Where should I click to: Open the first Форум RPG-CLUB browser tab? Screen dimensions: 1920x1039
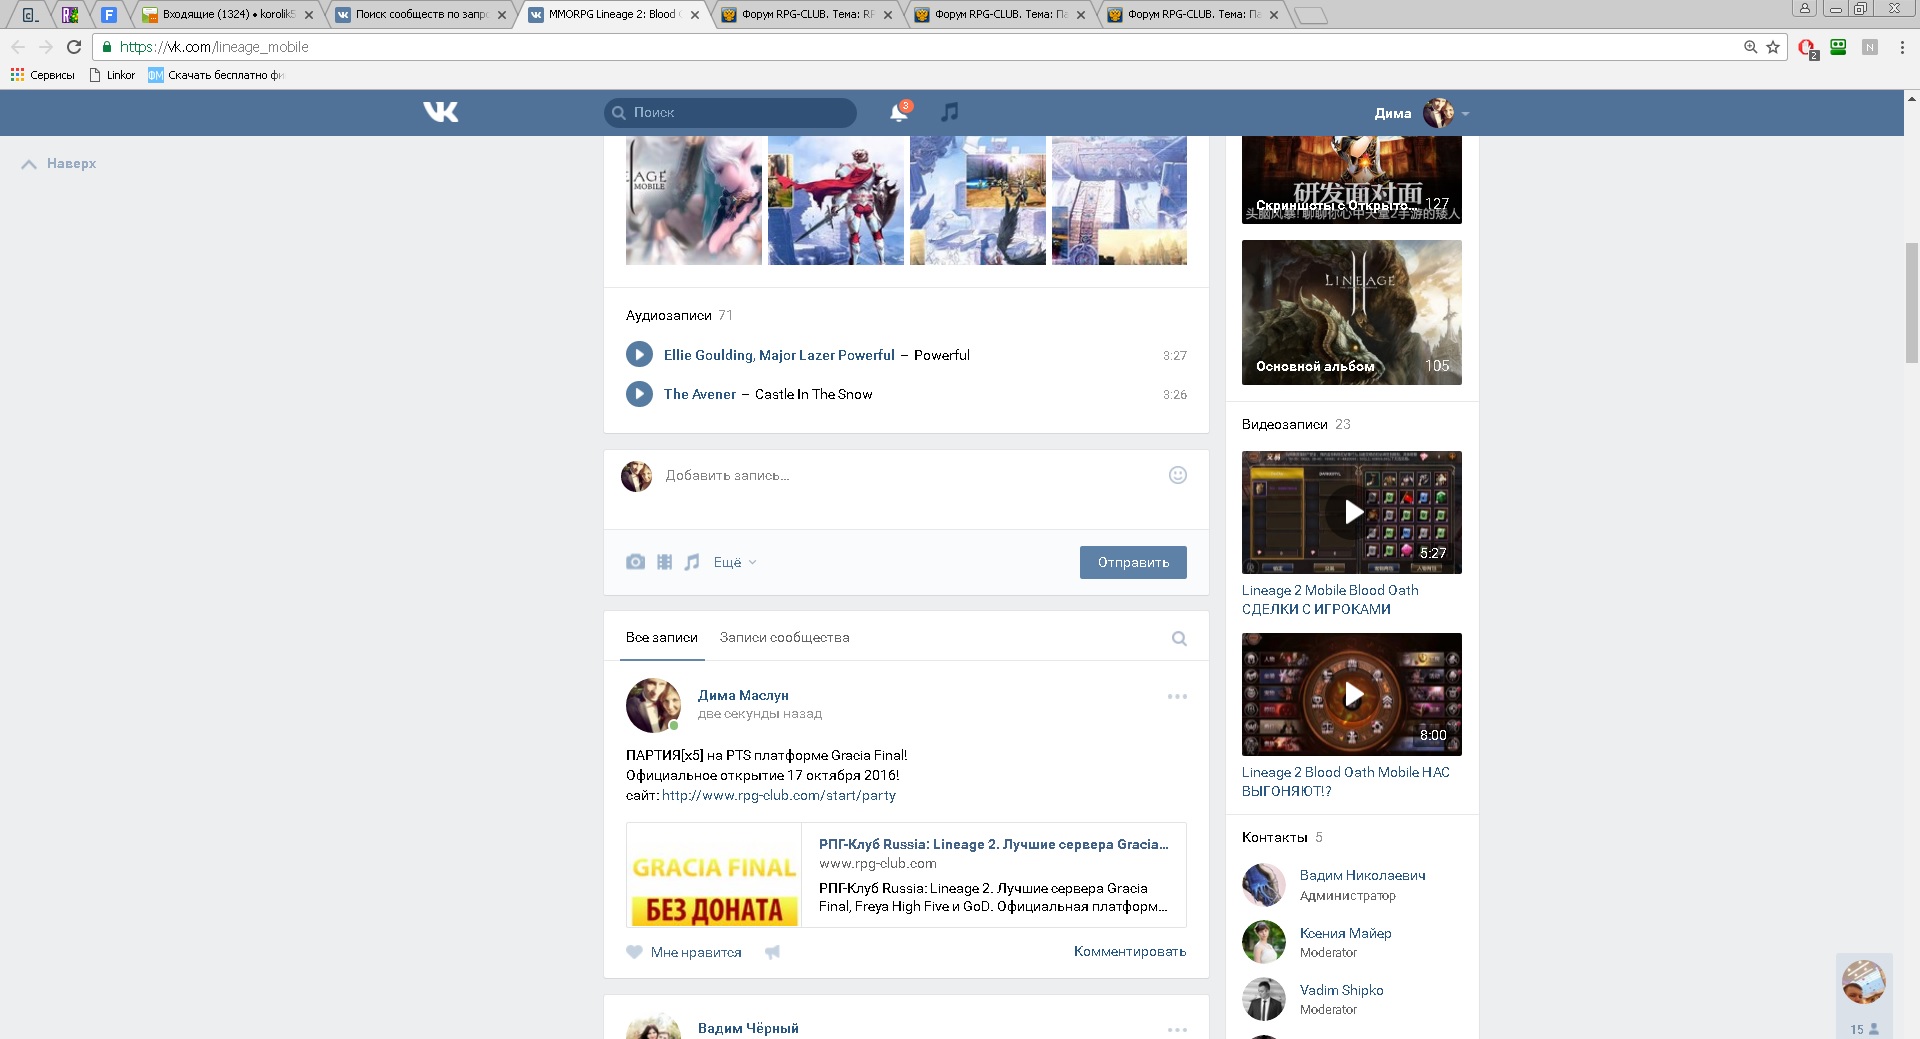[806, 14]
